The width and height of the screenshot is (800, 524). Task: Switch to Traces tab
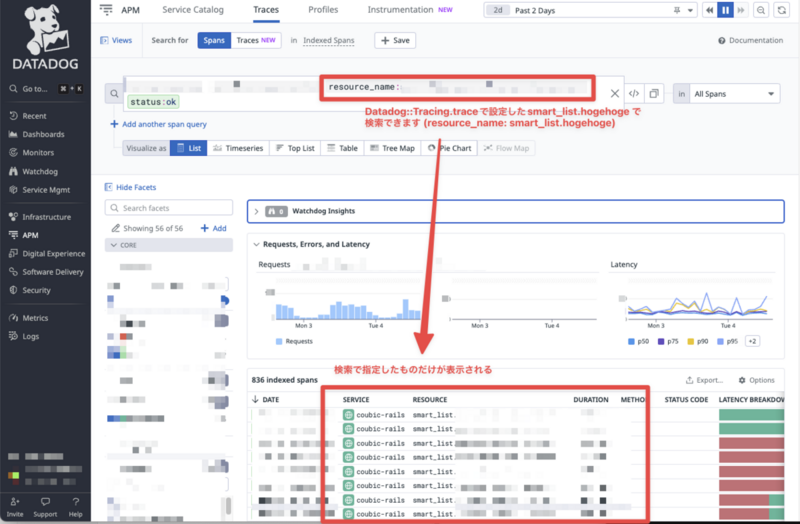click(x=266, y=10)
